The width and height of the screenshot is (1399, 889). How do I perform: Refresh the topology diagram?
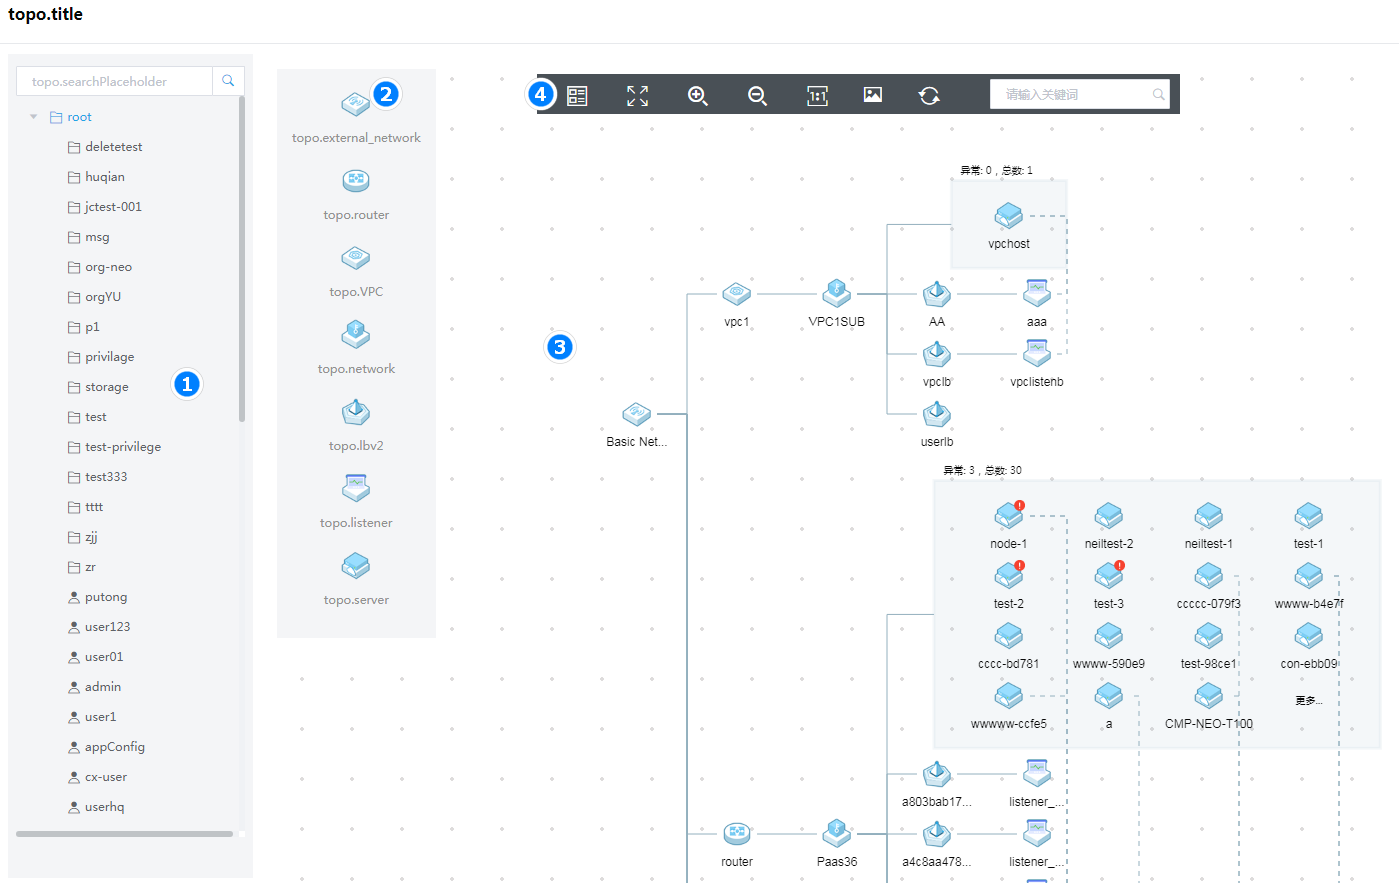[929, 95]
